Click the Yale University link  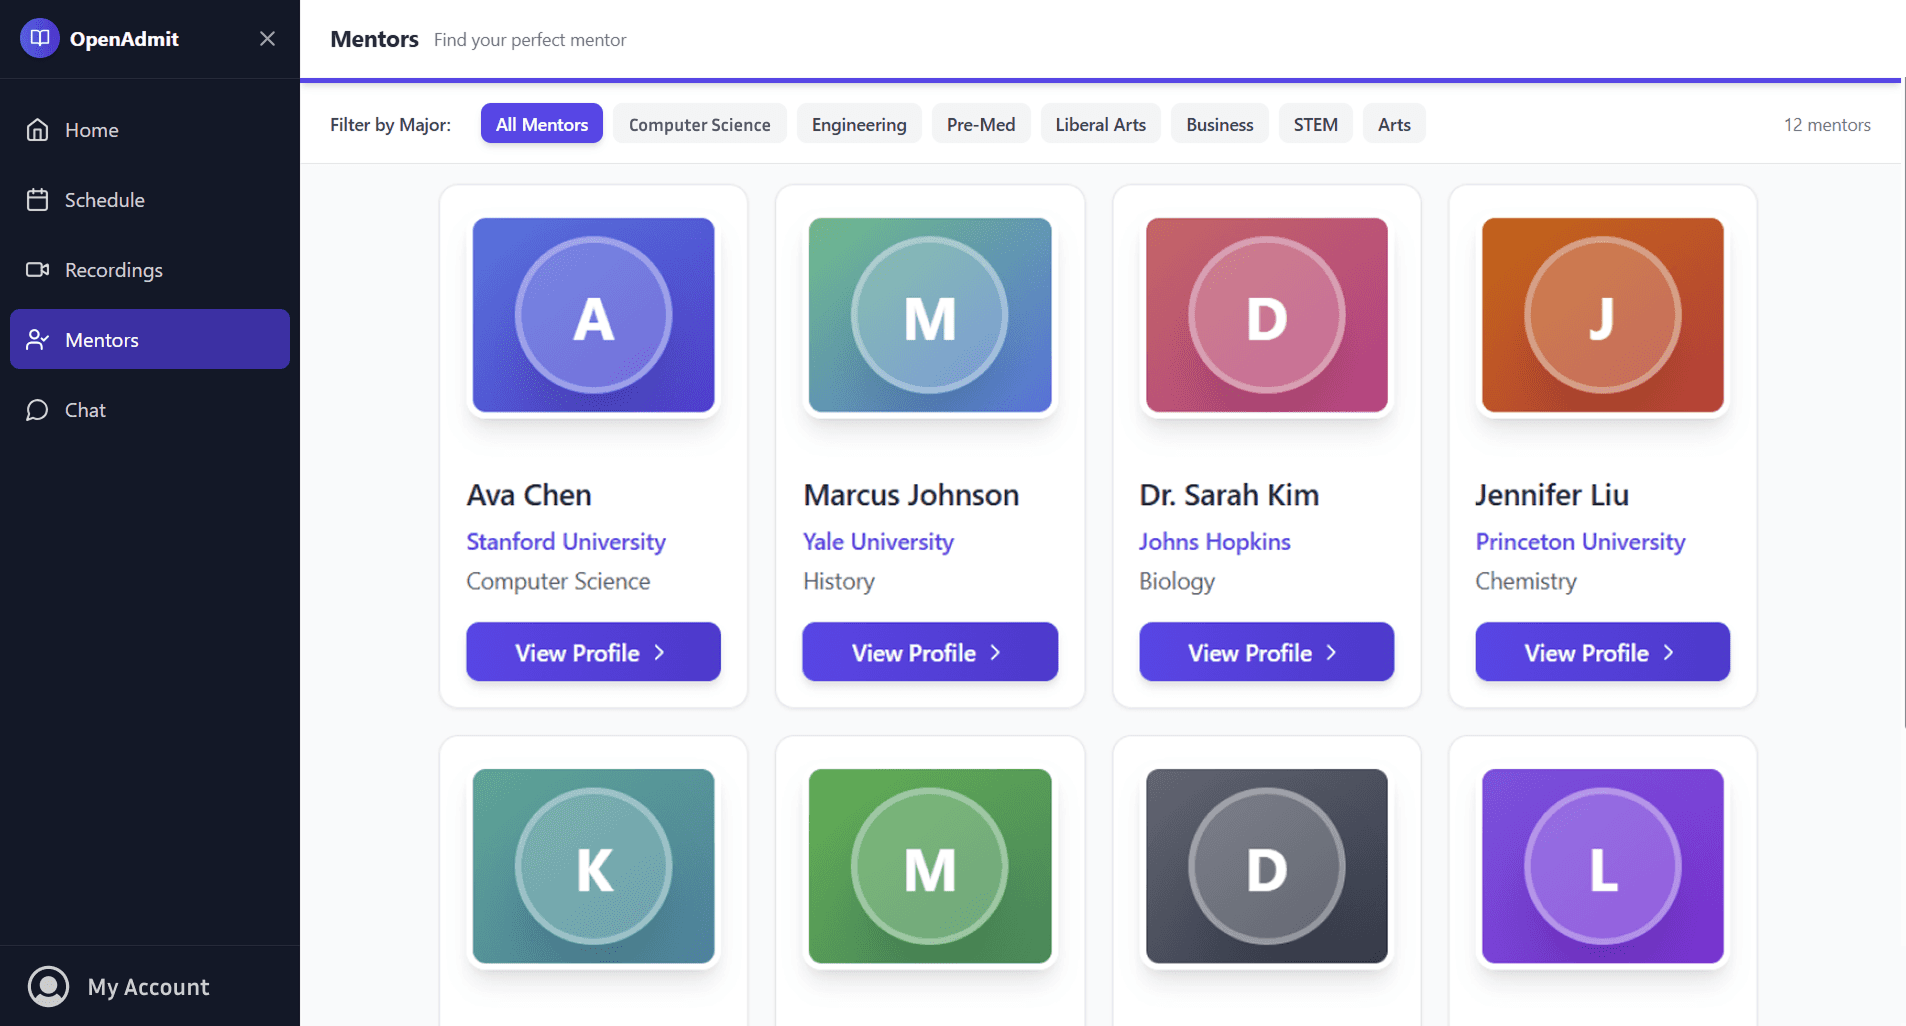(878, 541)
